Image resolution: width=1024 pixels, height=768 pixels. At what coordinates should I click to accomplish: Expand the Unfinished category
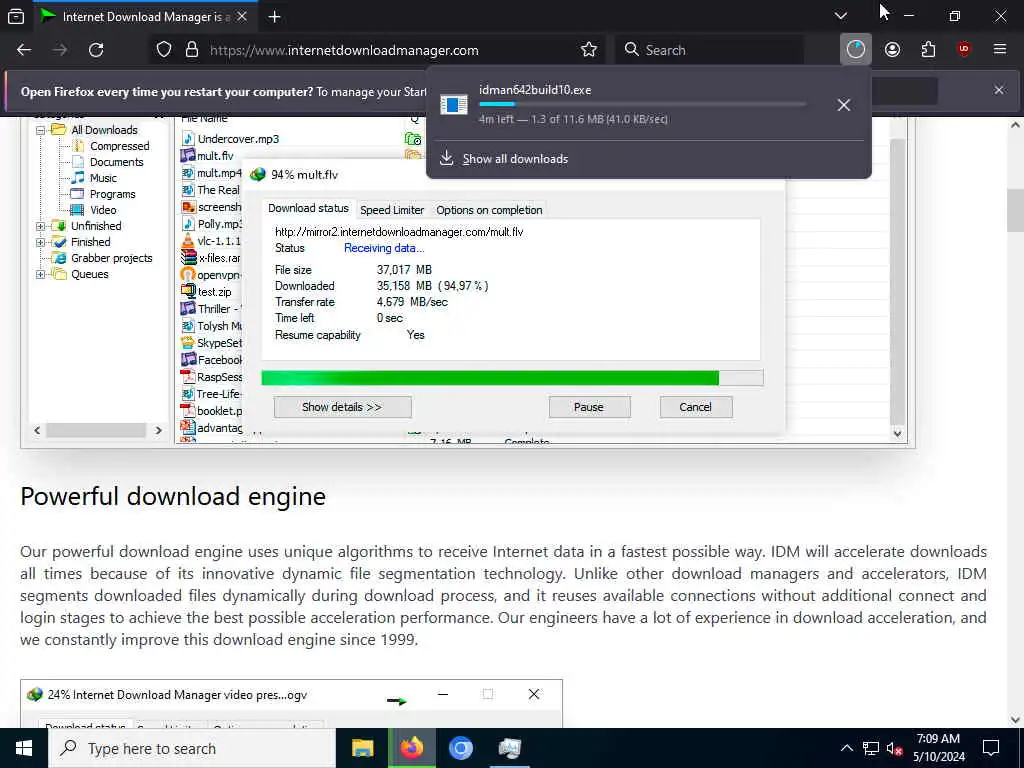pyautogui.click(x=40, y=226)
